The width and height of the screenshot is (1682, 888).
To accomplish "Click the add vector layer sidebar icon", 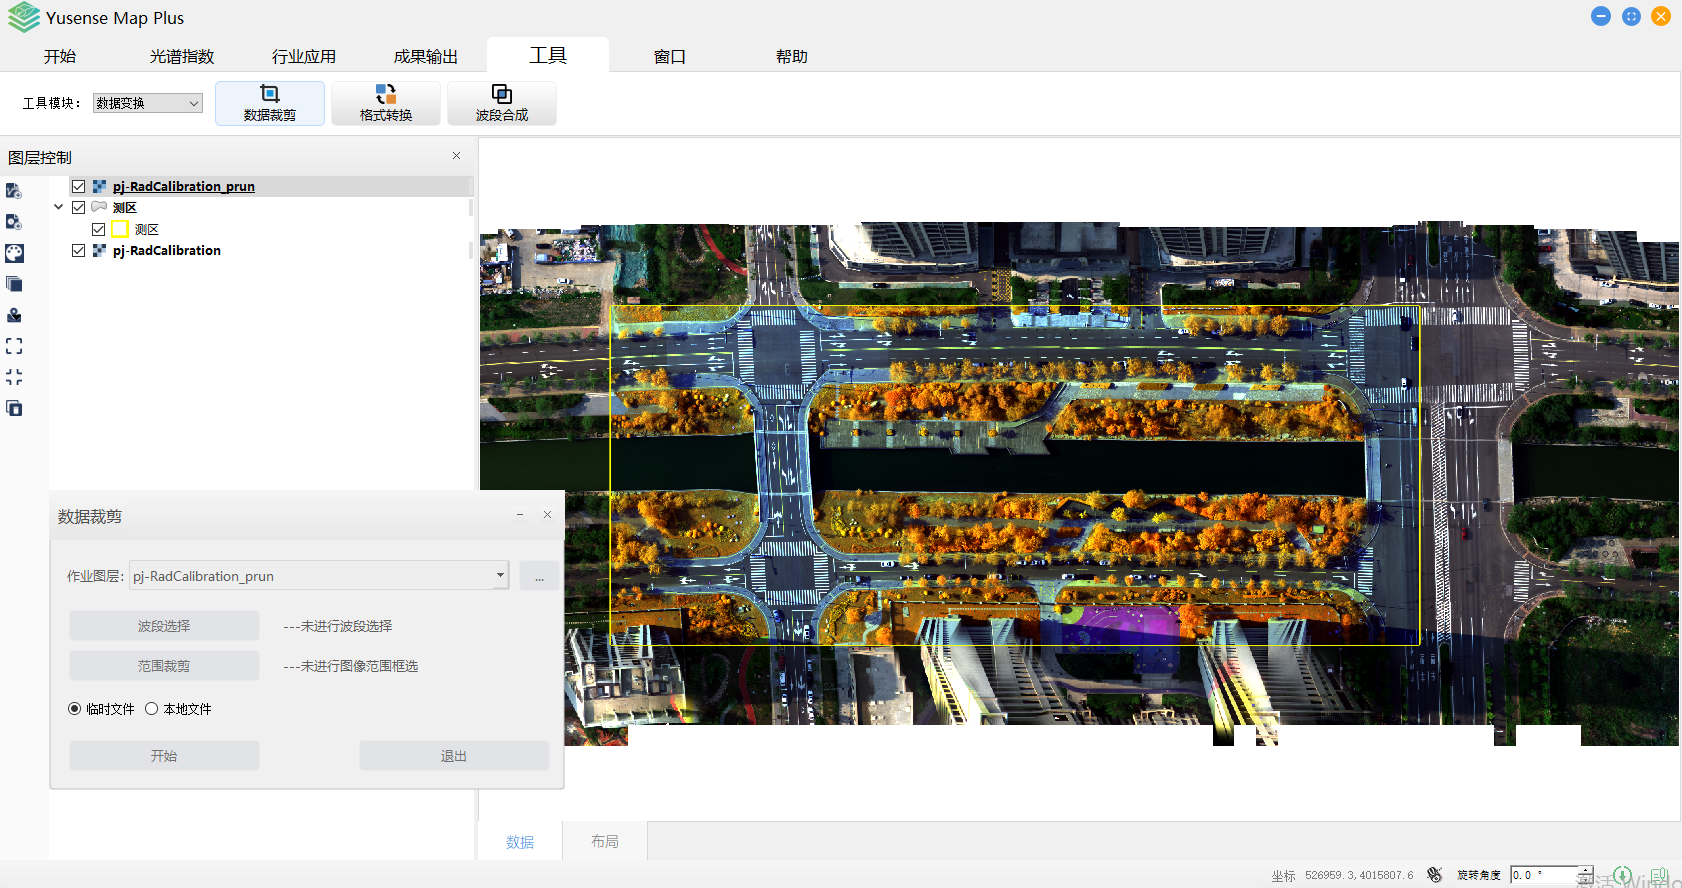I will tap(14, 191).
